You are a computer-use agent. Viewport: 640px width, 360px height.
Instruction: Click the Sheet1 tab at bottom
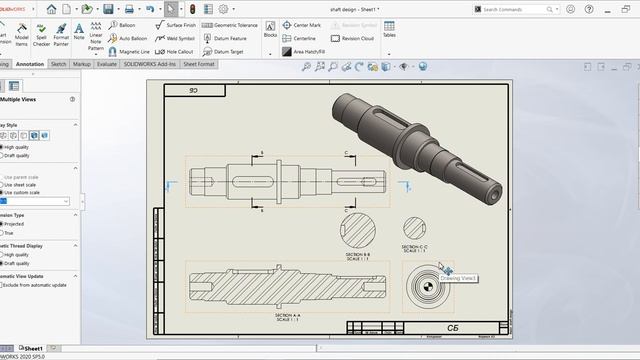click(x=31, y=349)
